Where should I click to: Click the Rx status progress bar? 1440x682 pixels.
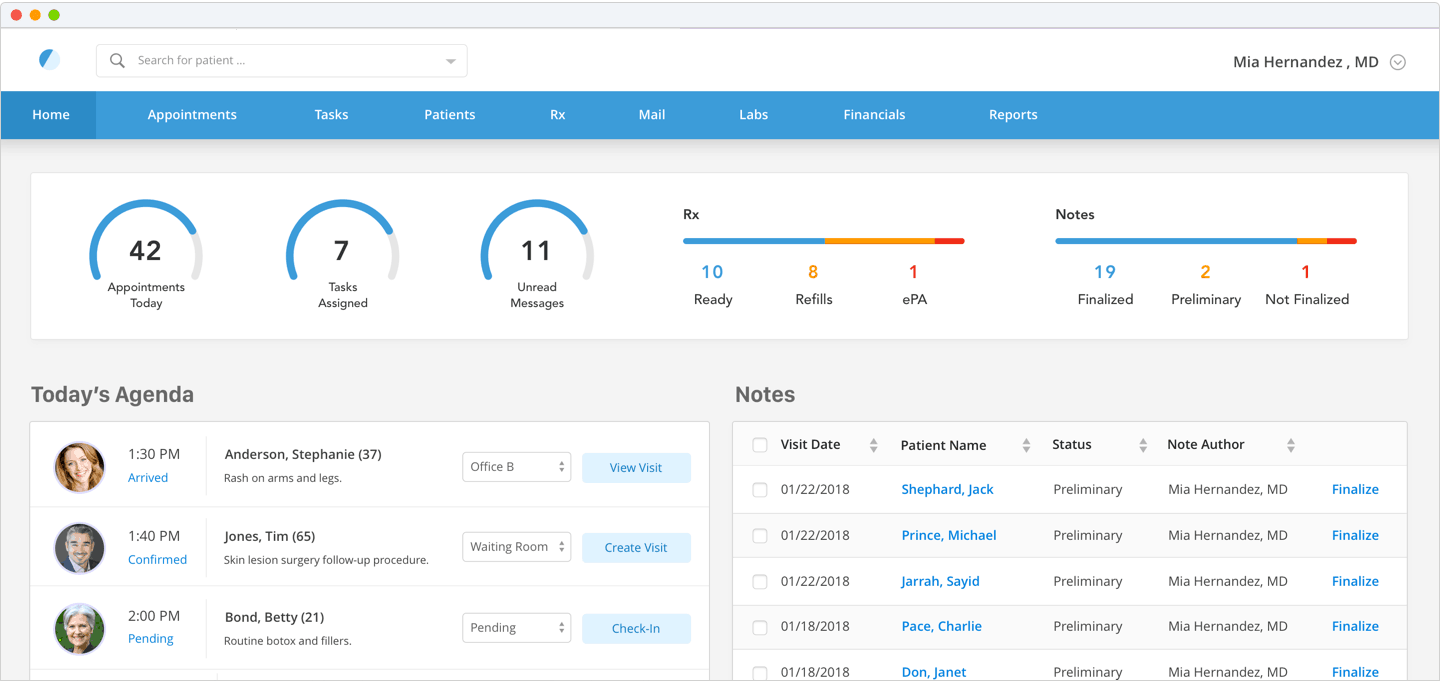[x=823, y=241]
